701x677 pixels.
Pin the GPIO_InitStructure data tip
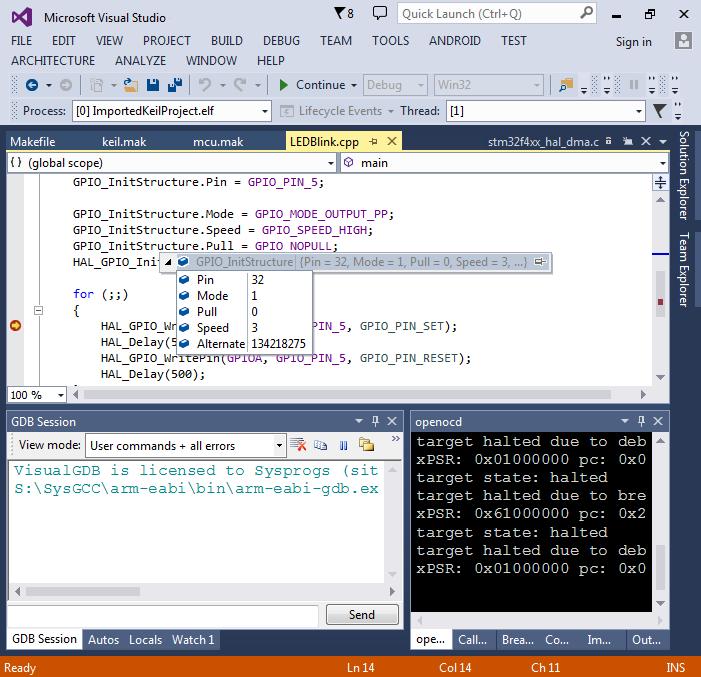pos(540,262)
